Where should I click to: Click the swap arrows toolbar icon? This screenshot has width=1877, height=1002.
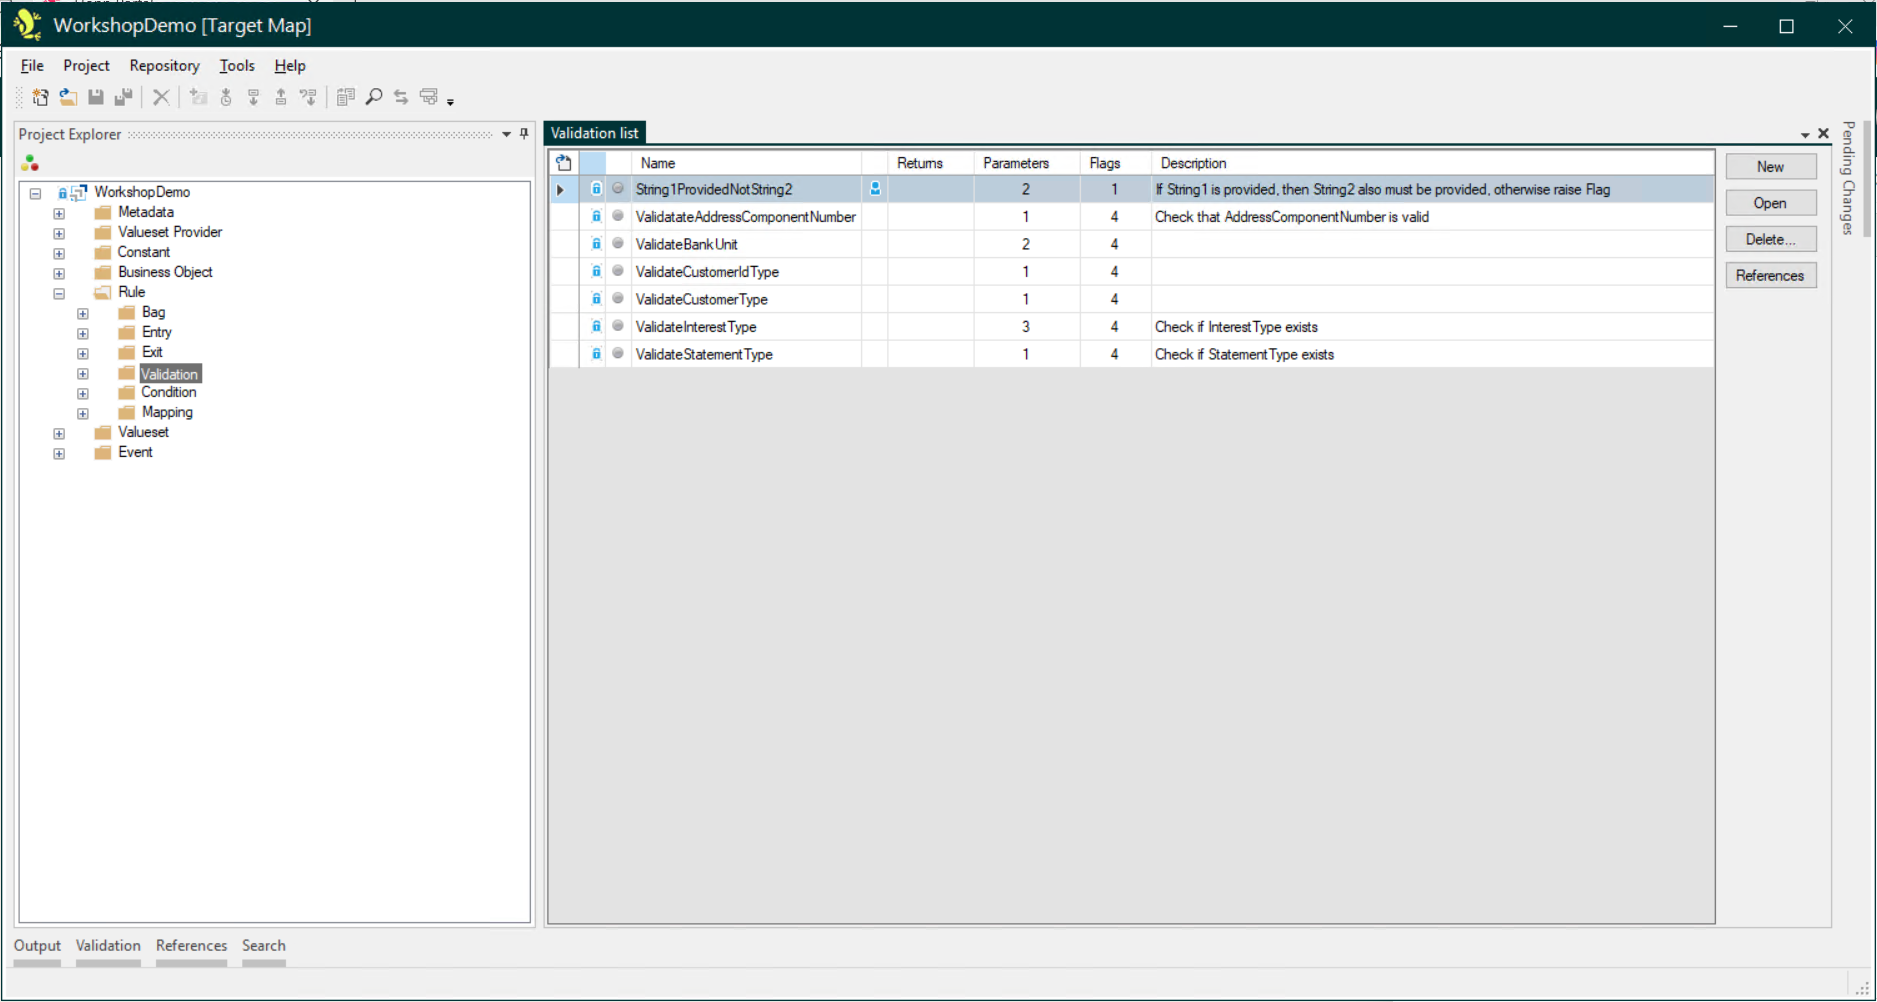click(401, 97)
